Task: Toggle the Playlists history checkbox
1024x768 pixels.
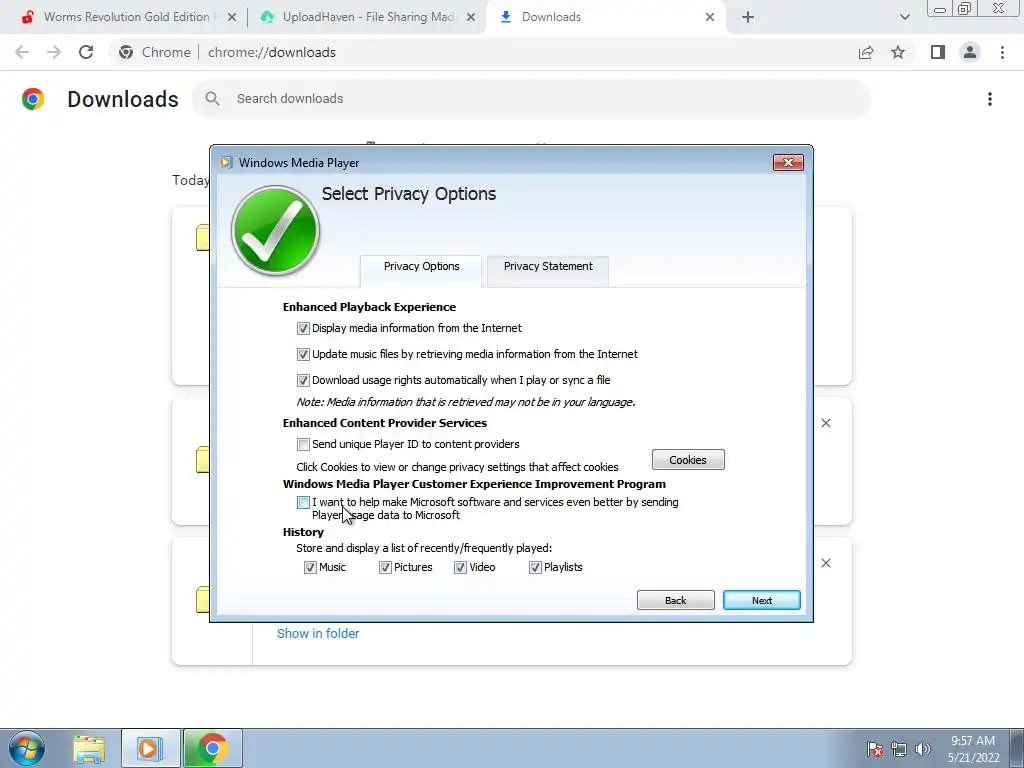Action: point(536,568)
